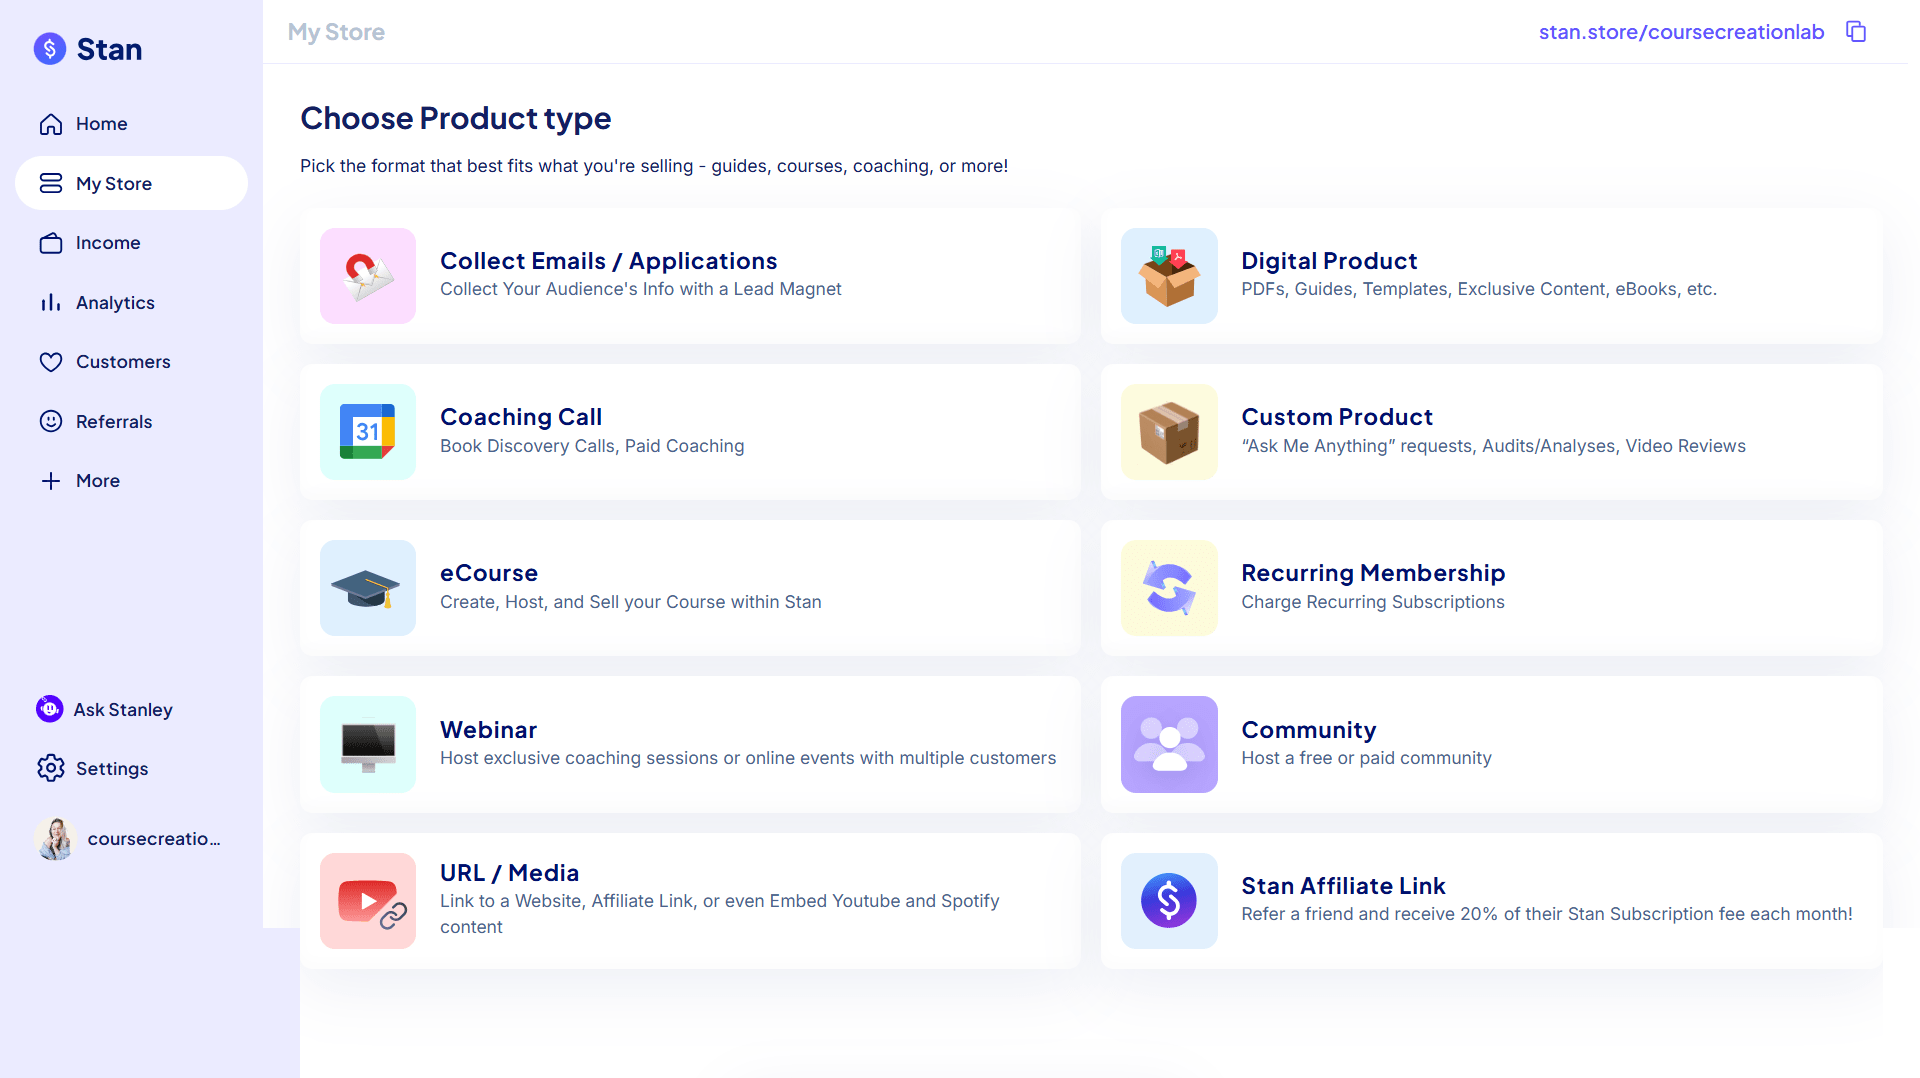Click the Community people icon
The image size is (1920, 1078).
(1169, 745)
